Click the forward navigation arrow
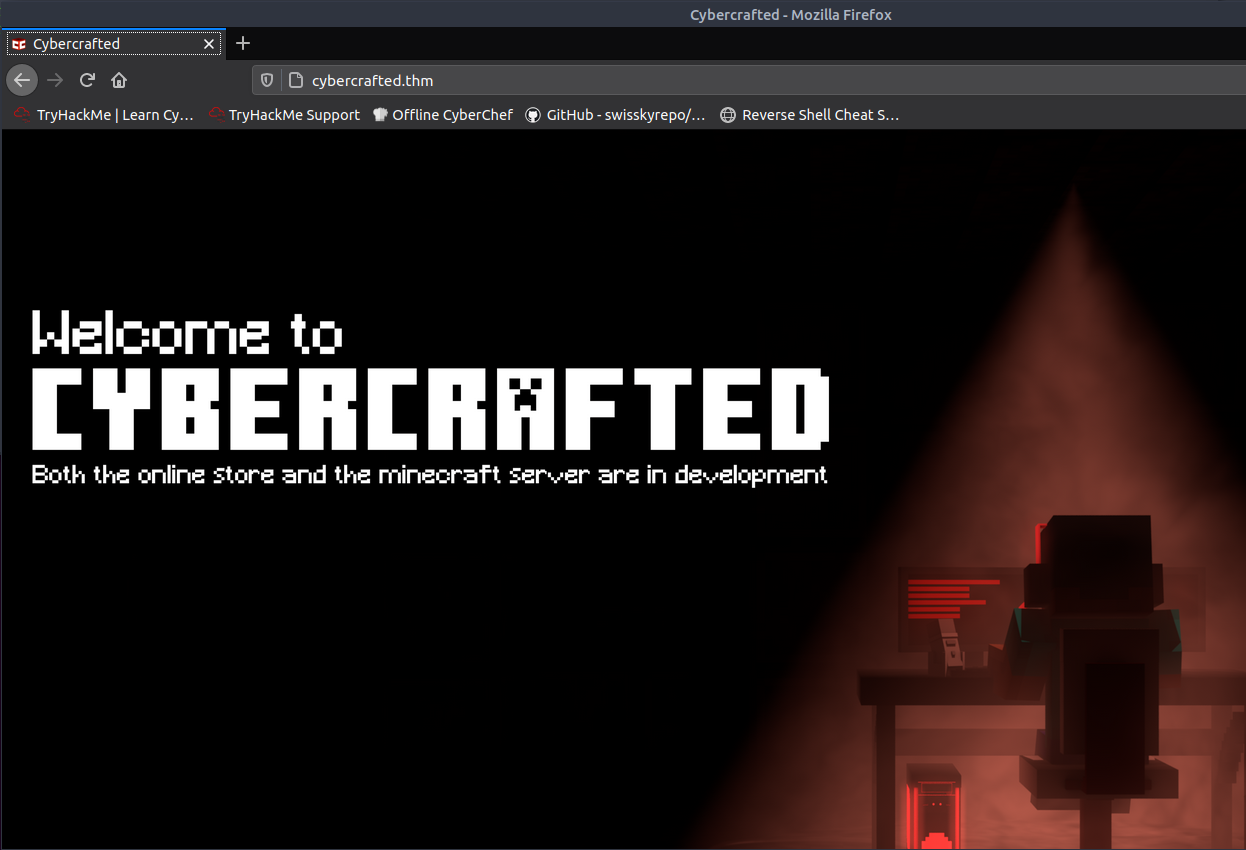 click(x=55, y=80)
